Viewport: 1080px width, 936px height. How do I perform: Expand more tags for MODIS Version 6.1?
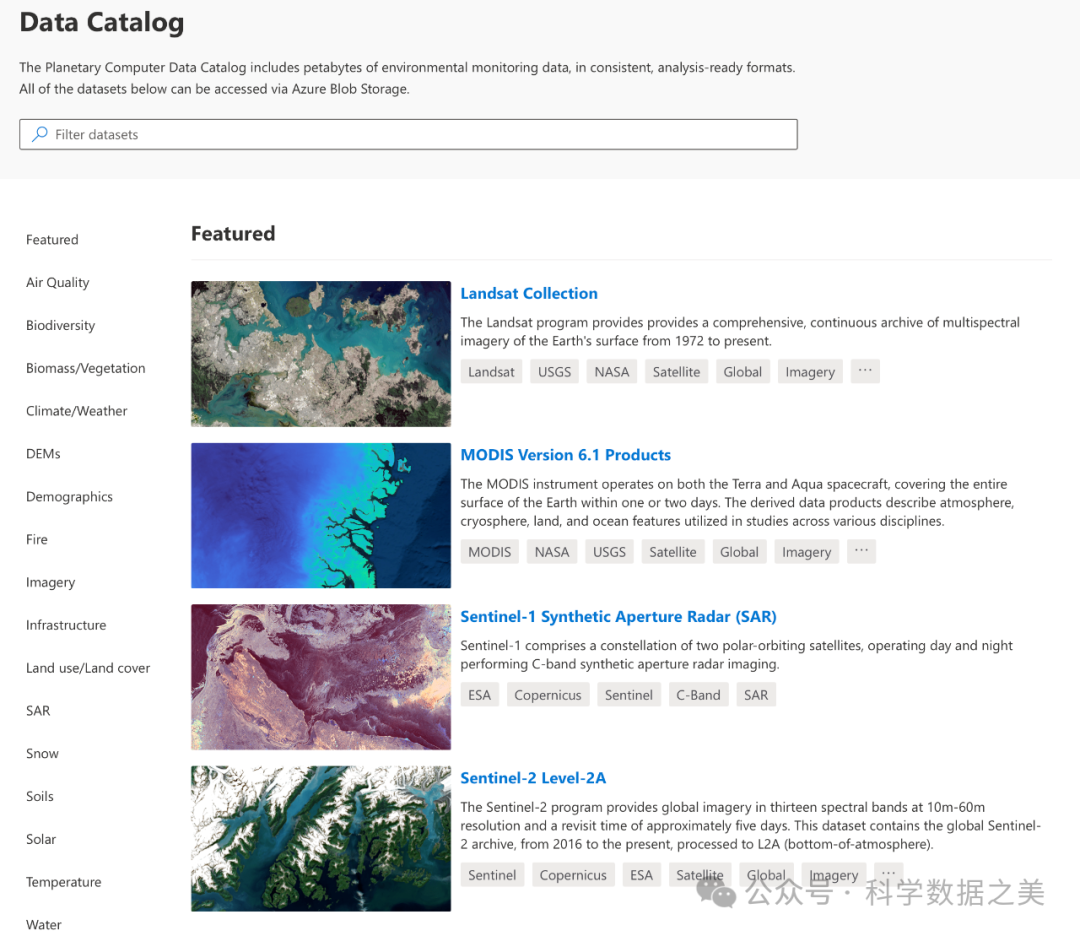click(861, 551)
